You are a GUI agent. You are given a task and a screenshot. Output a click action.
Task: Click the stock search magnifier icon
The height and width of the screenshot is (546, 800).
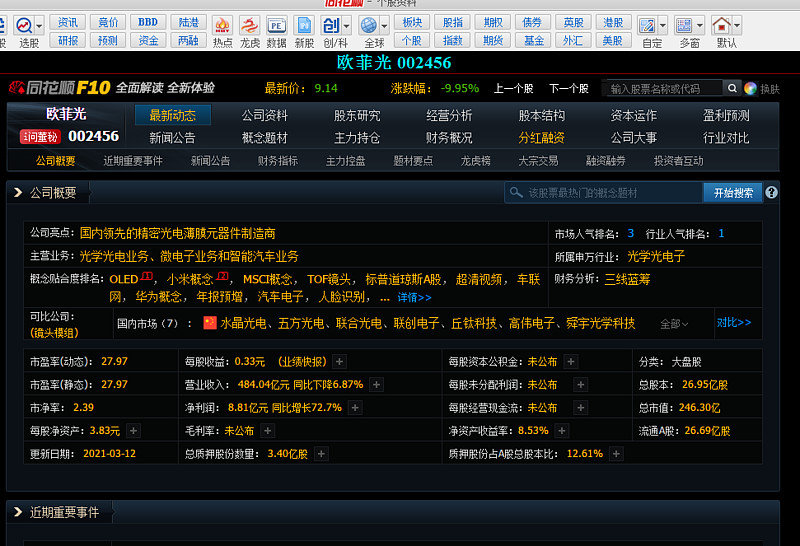point(732,88)
